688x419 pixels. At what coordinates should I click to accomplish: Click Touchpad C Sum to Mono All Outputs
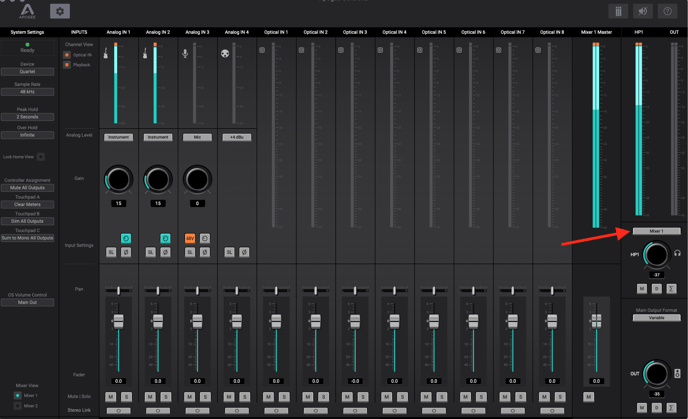pyautogui.click(x=27, y=238)
